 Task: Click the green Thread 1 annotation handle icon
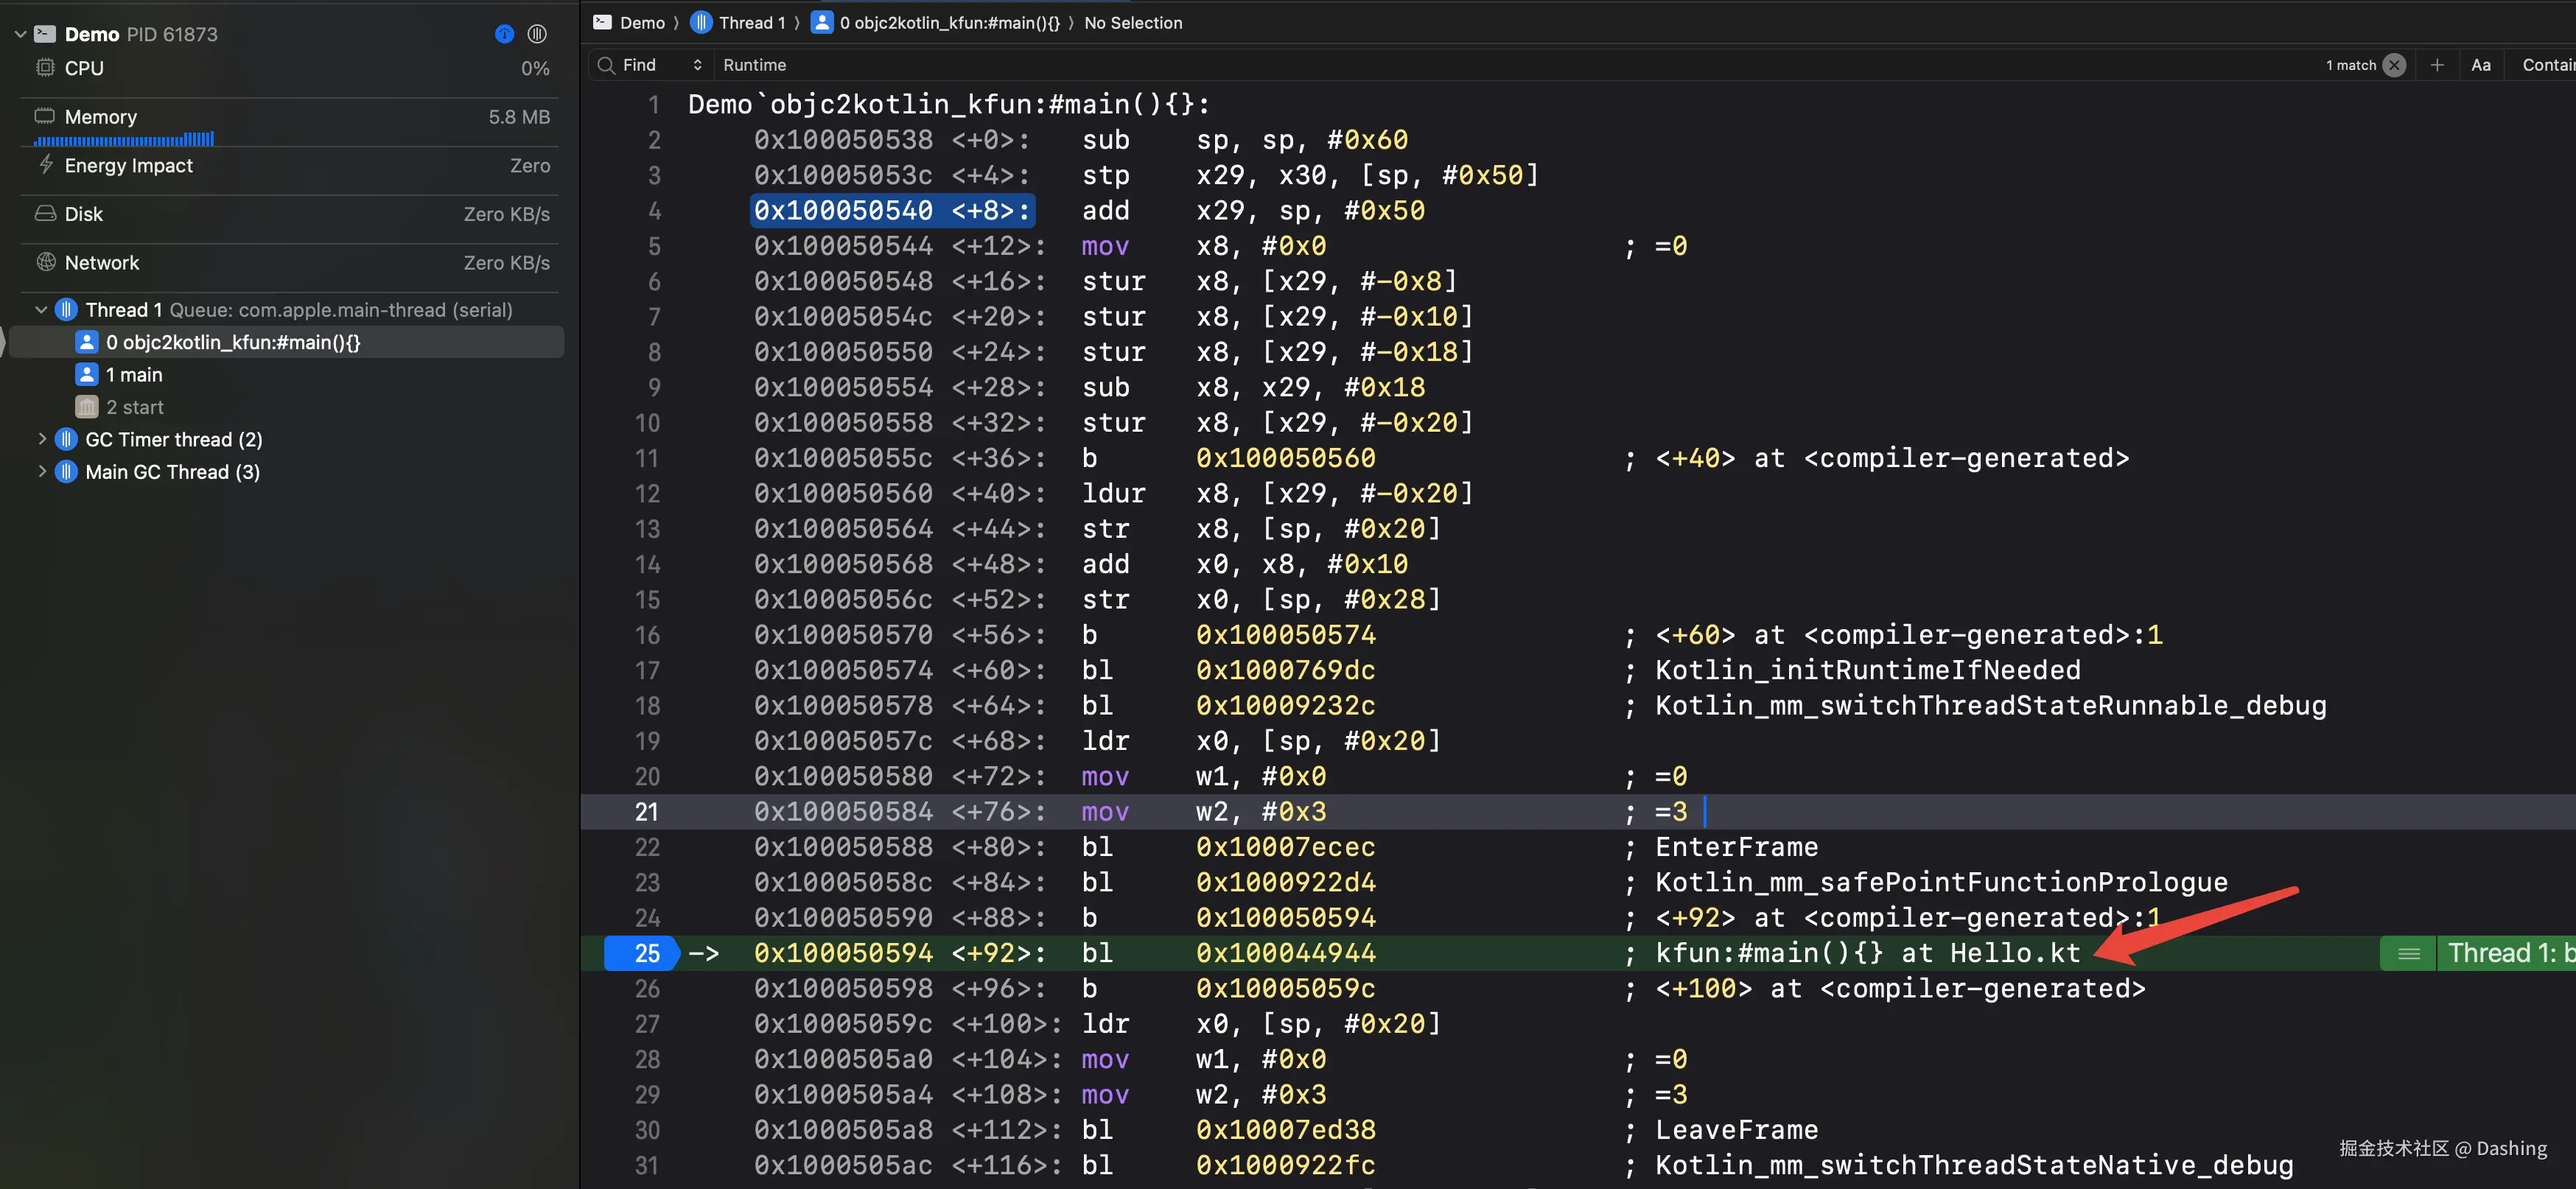2409,953
